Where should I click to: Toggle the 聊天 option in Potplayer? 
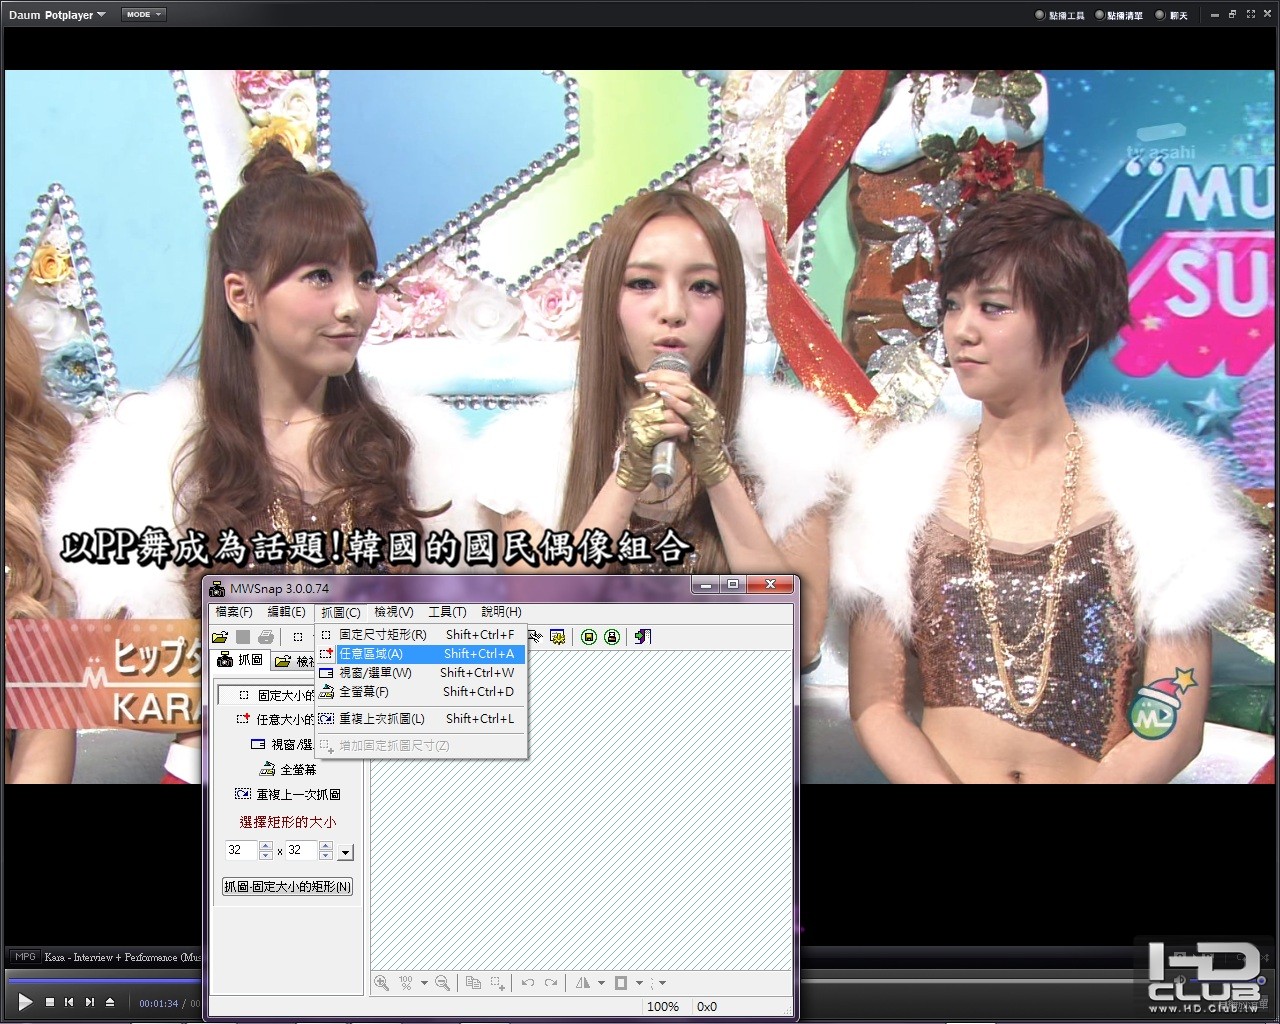pyautogui.click(x=1171, y=15)
